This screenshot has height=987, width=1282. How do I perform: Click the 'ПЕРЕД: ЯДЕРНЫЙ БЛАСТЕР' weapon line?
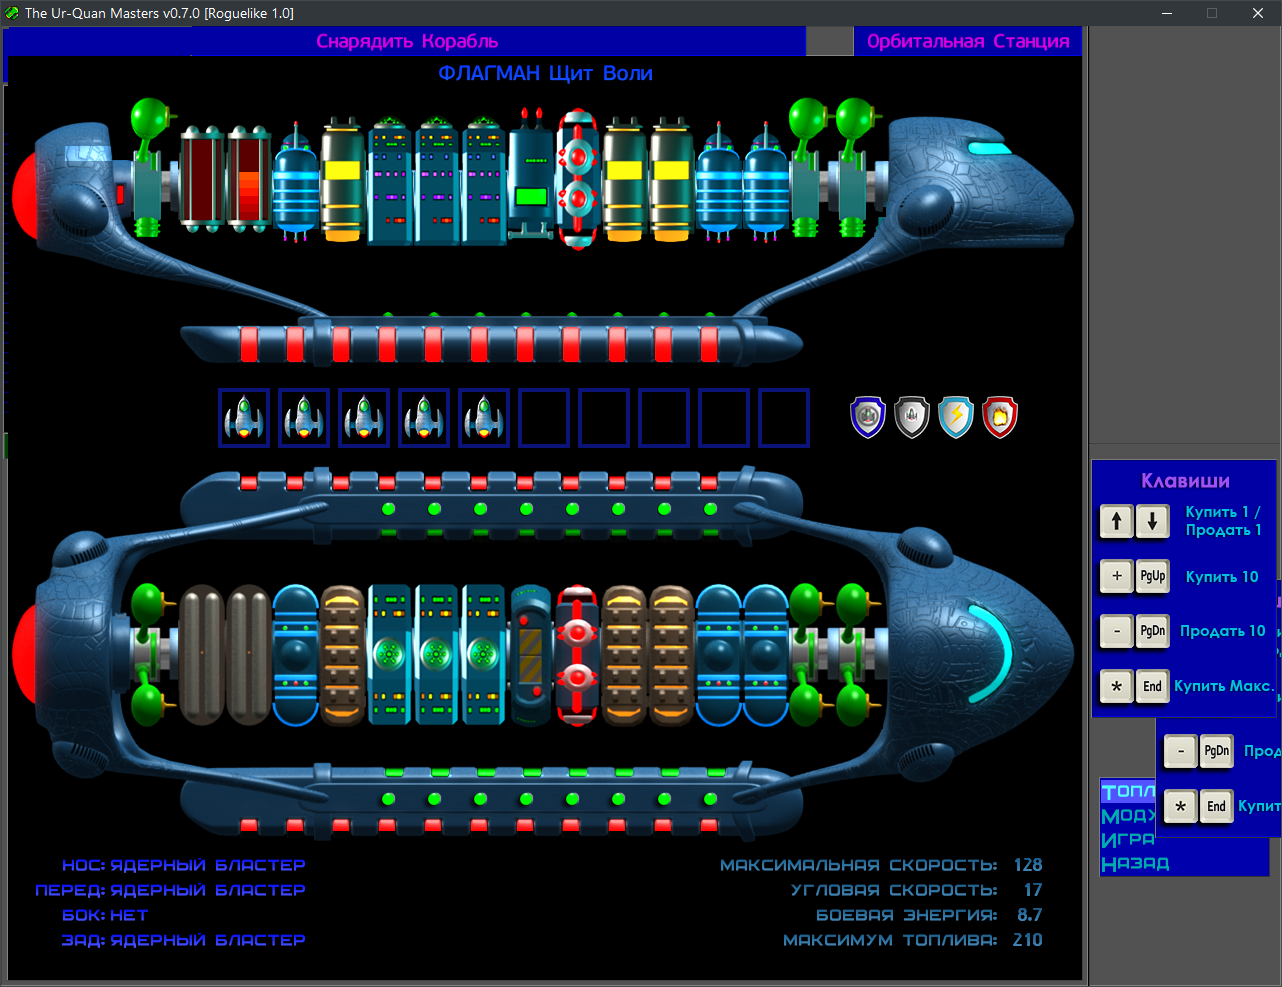[170, 890]
